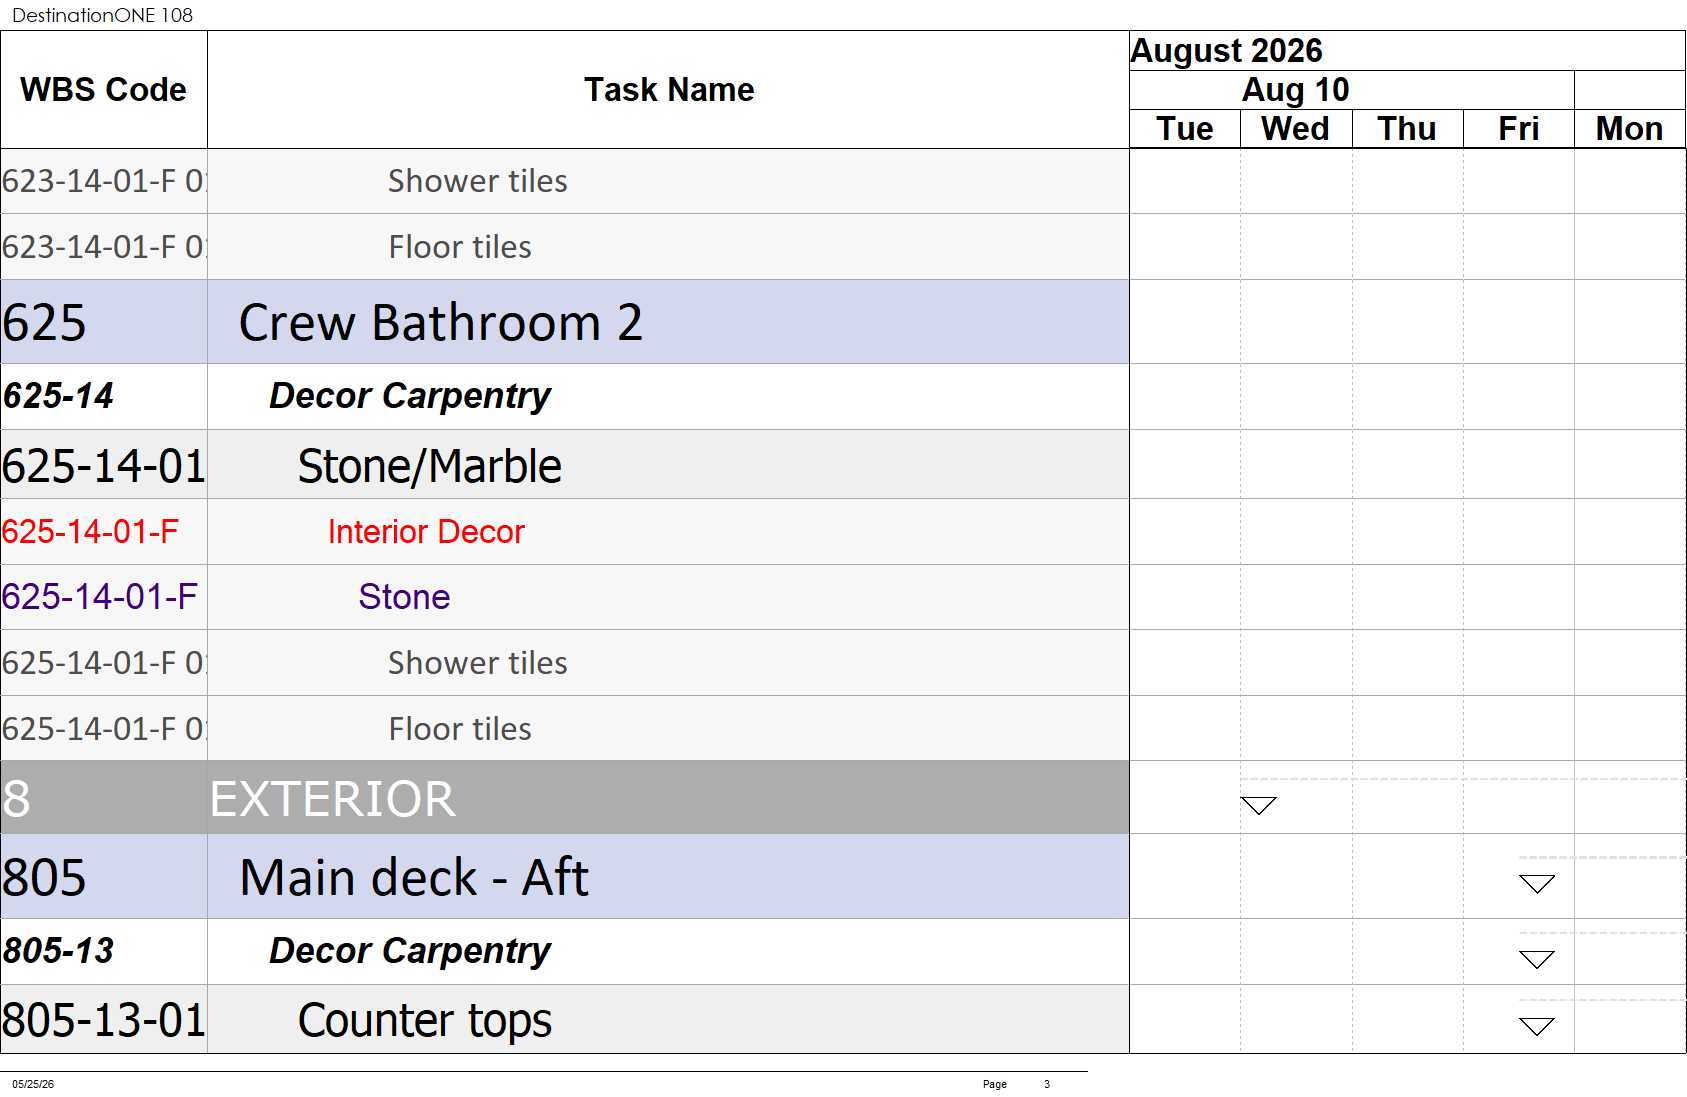Select the Main deck - Aft row

point(565,877)
